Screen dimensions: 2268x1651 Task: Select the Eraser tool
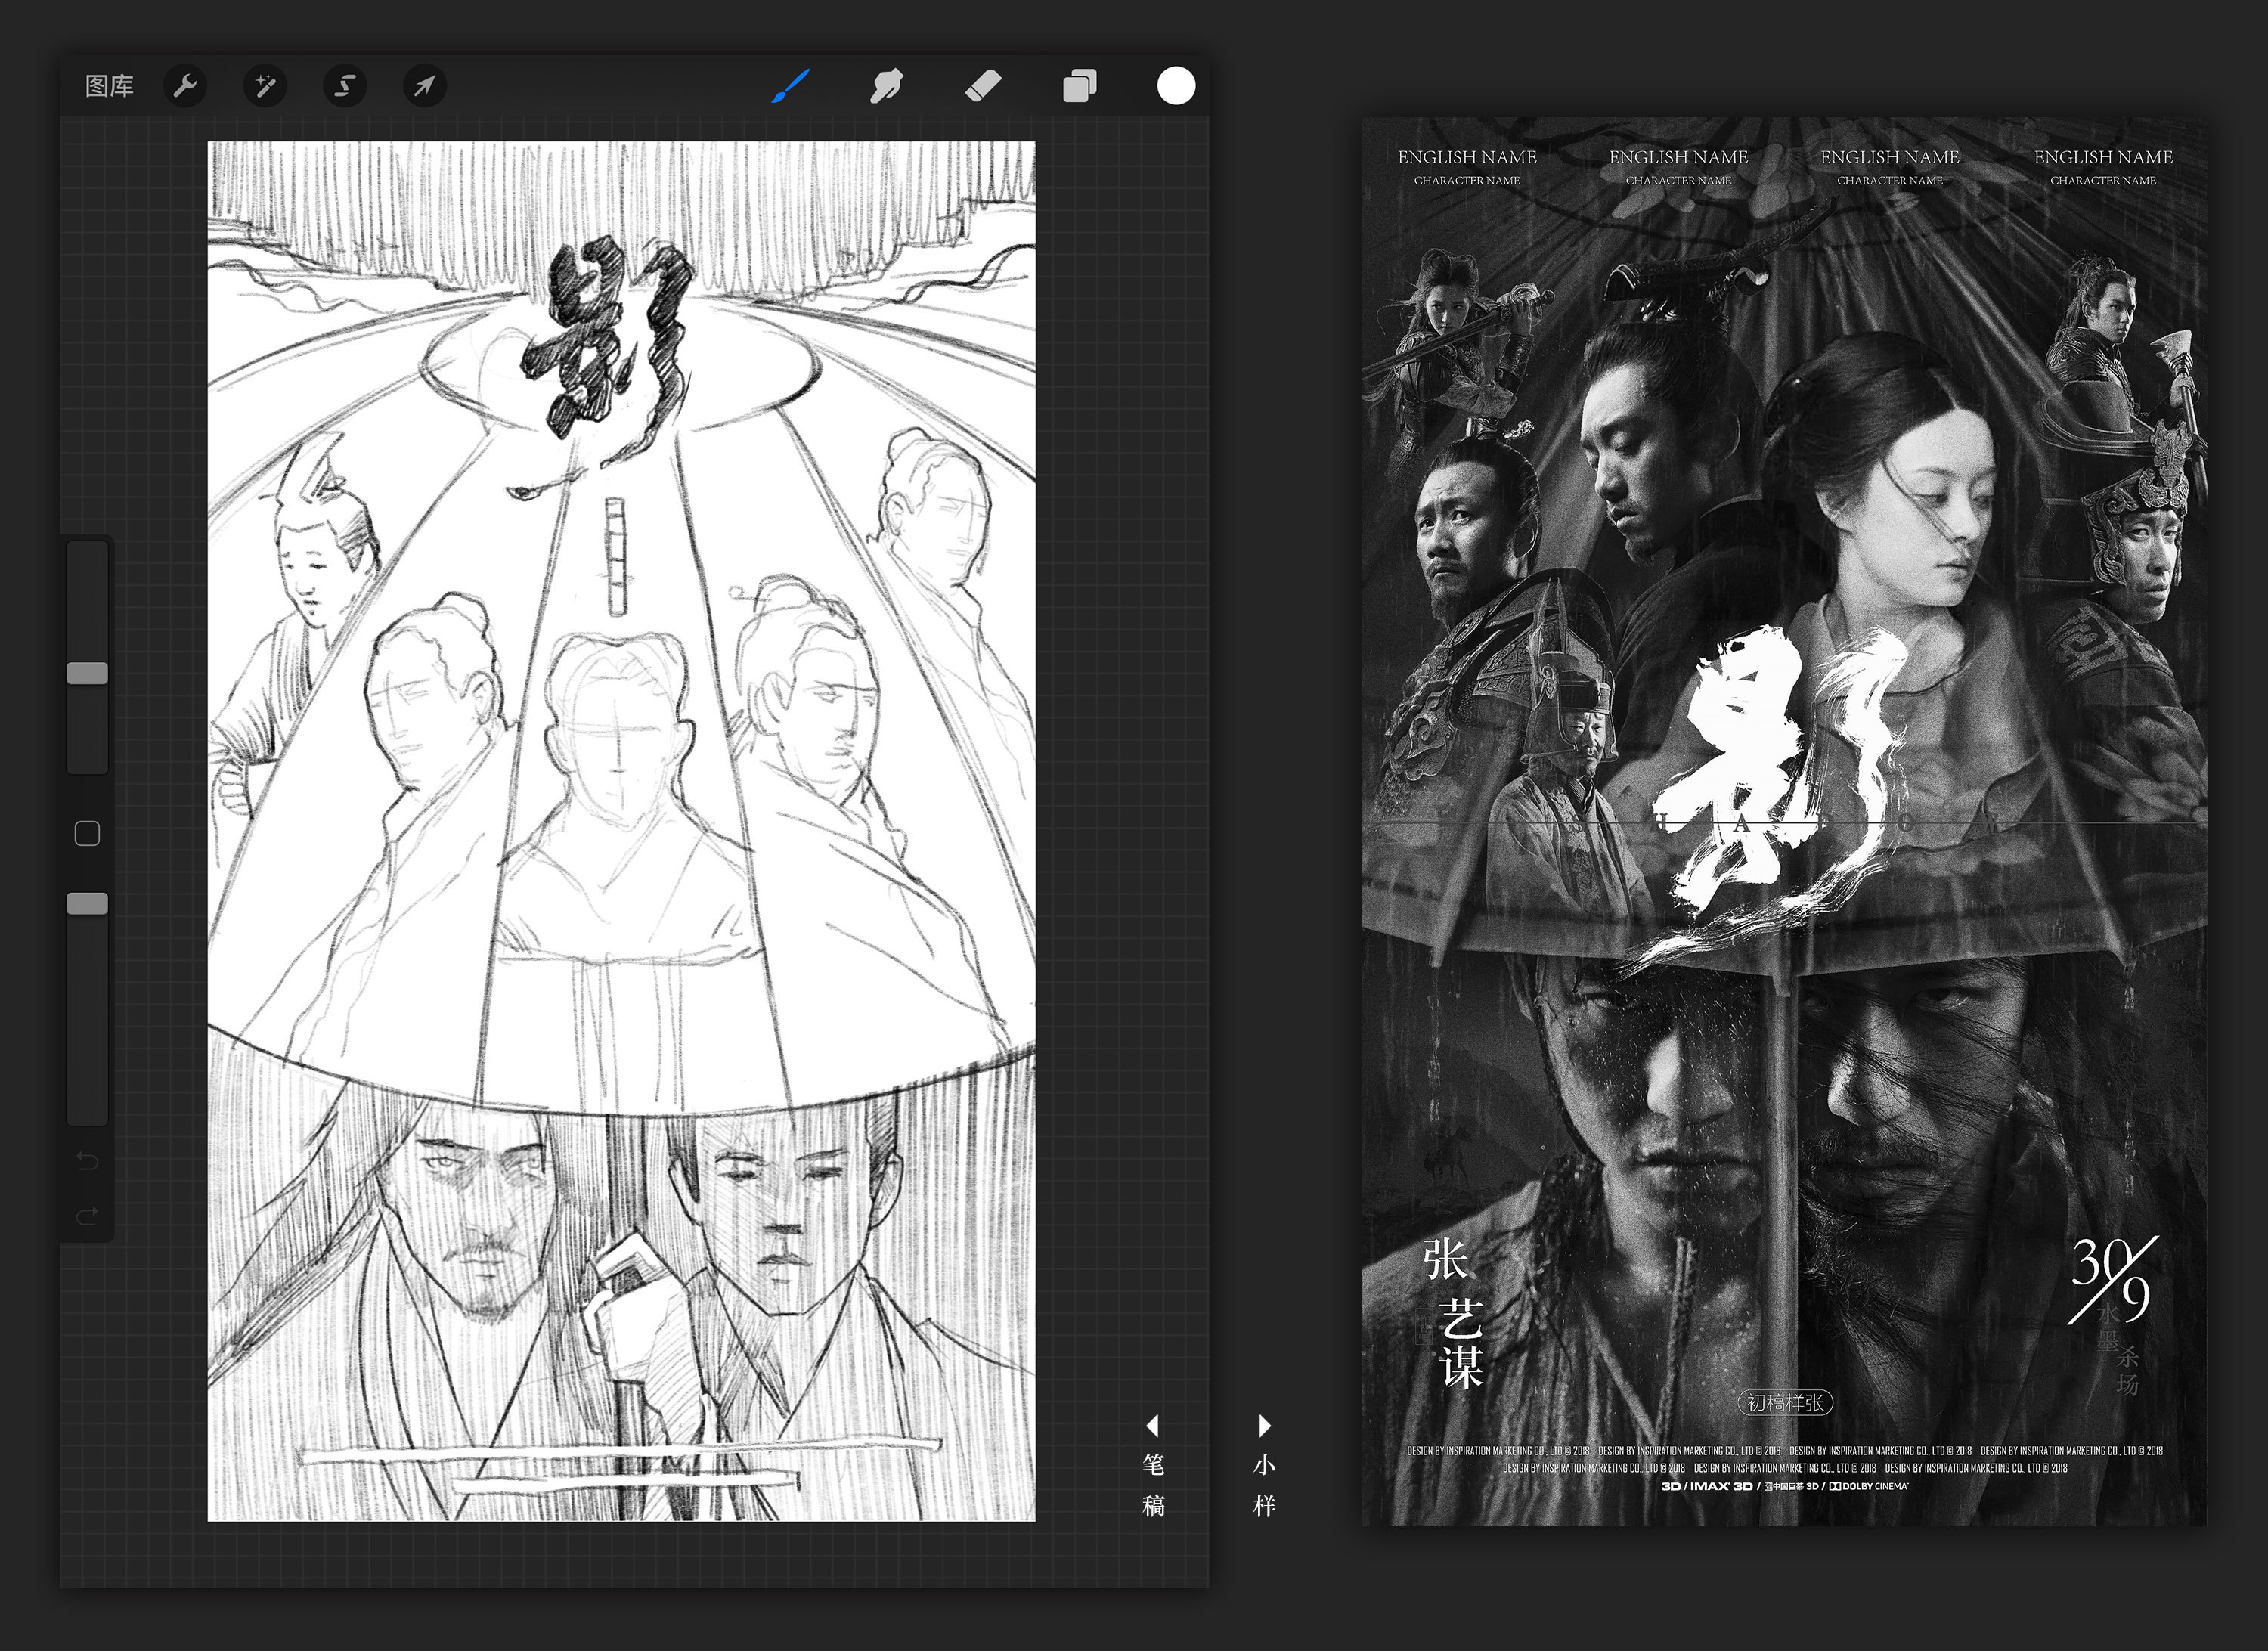(983, 86)
